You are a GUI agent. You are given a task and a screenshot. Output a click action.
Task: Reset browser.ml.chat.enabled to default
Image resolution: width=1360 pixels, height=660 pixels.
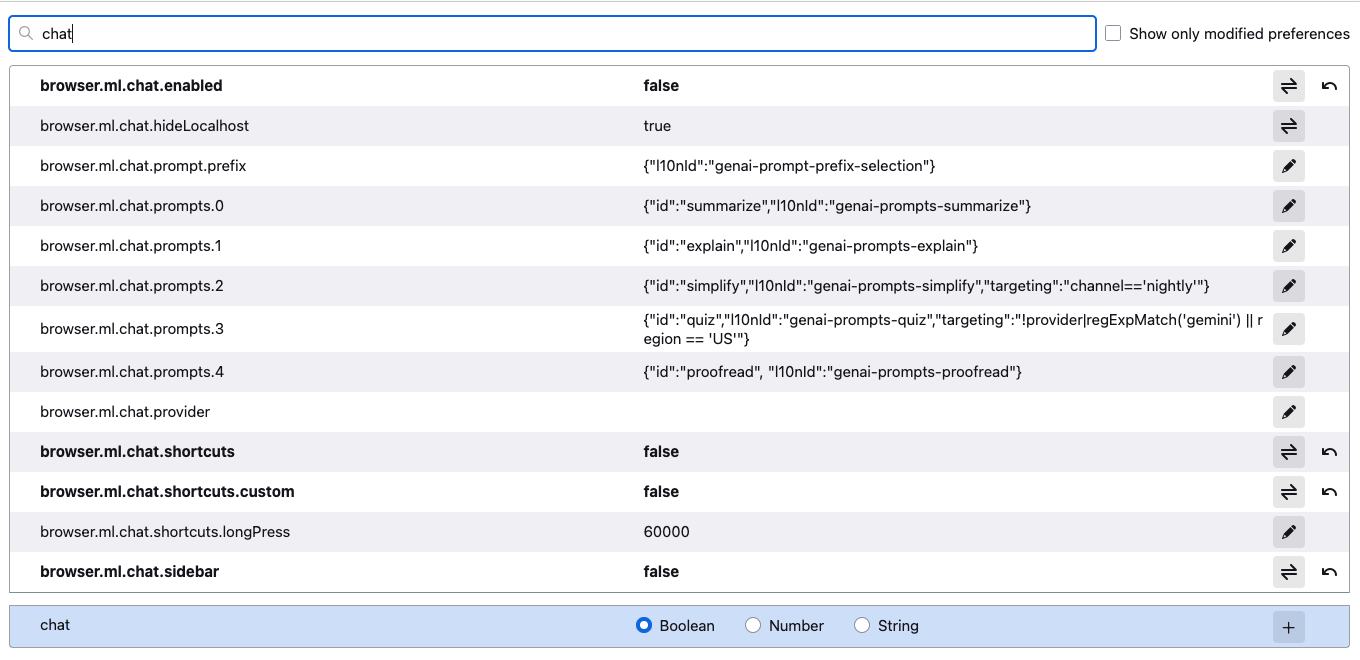(1329, 86)
